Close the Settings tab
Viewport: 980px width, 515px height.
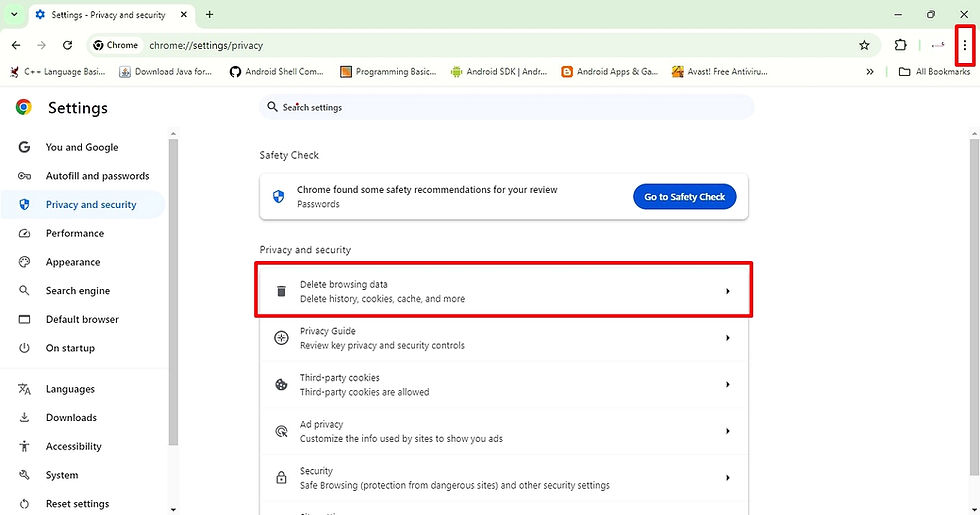tap(184, 14)
